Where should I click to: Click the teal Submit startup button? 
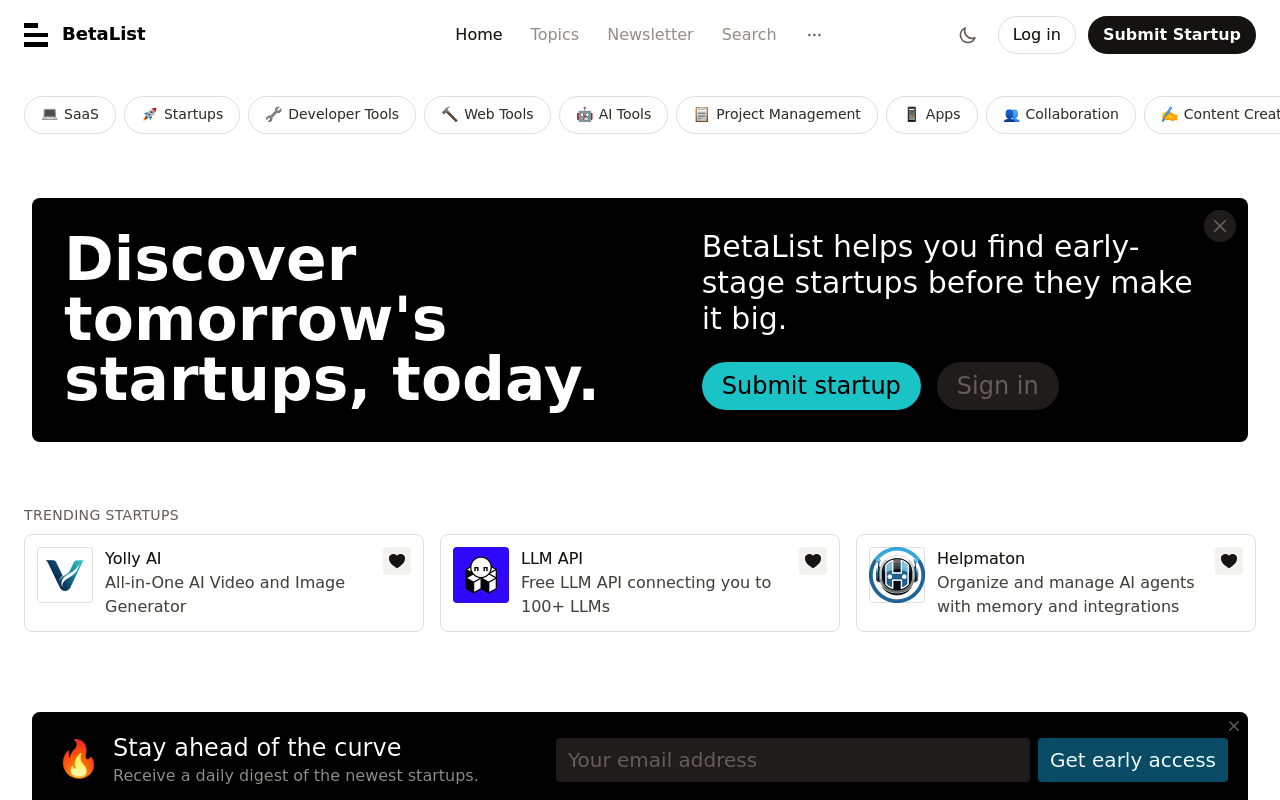[811, 386]
